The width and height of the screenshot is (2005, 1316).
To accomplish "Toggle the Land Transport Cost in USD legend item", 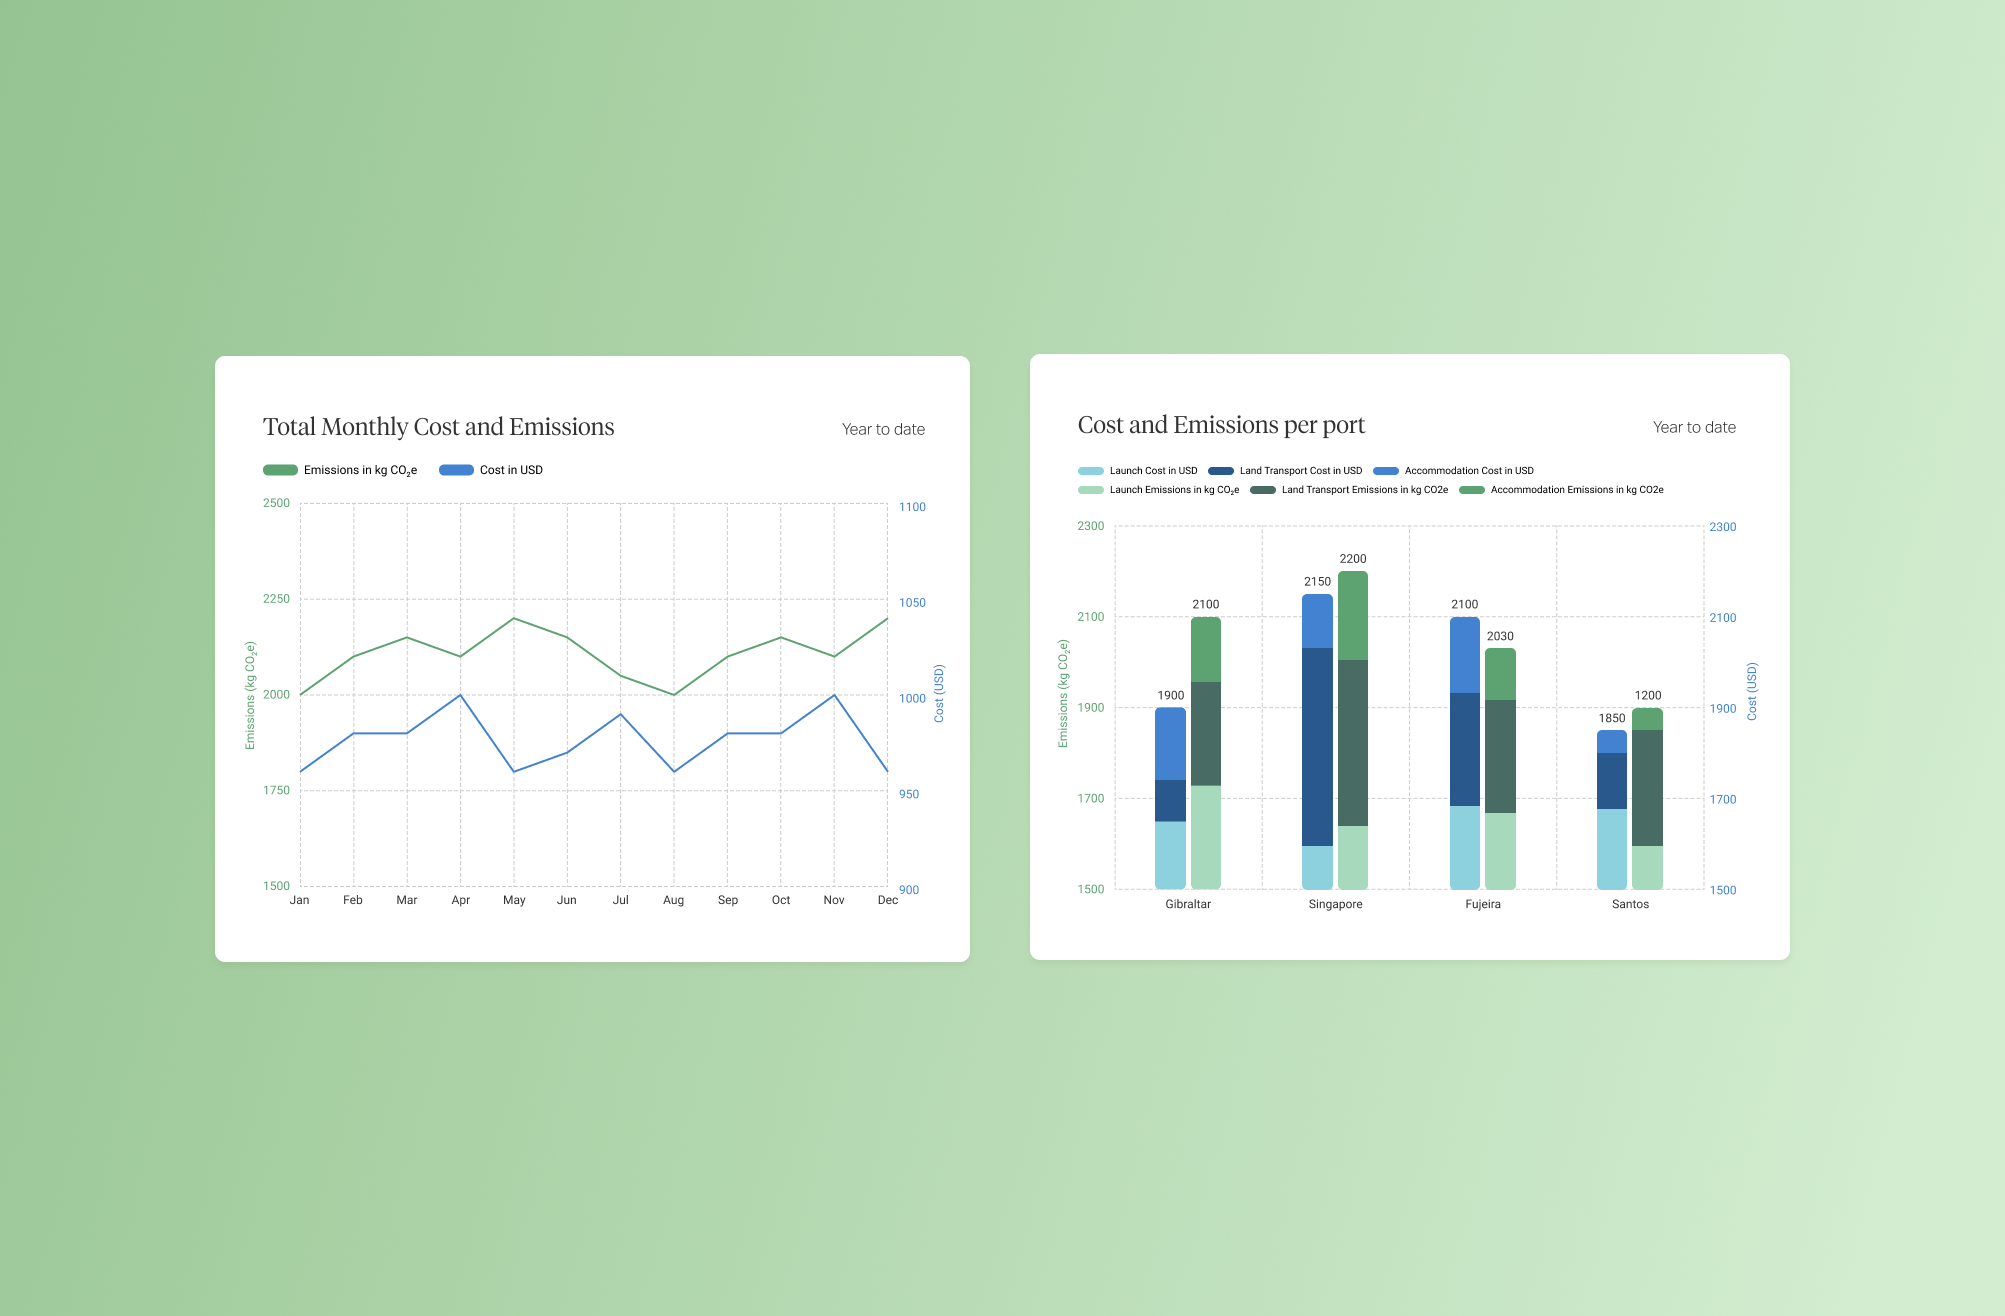I will pyautogui.click(x=1285, y=471).
